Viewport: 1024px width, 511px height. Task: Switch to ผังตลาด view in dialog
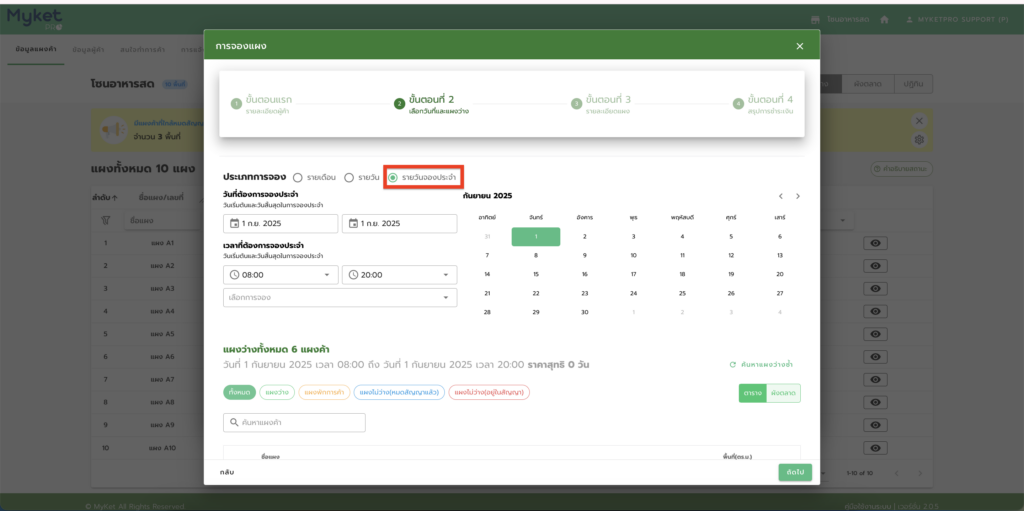pyautogui.click(x=783, y=393)
